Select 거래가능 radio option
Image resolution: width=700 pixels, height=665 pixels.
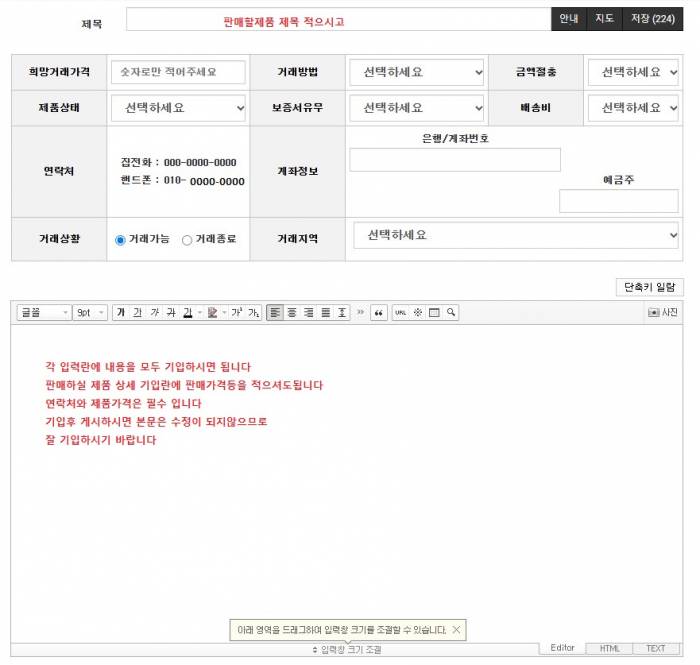[x=120, y=240]
